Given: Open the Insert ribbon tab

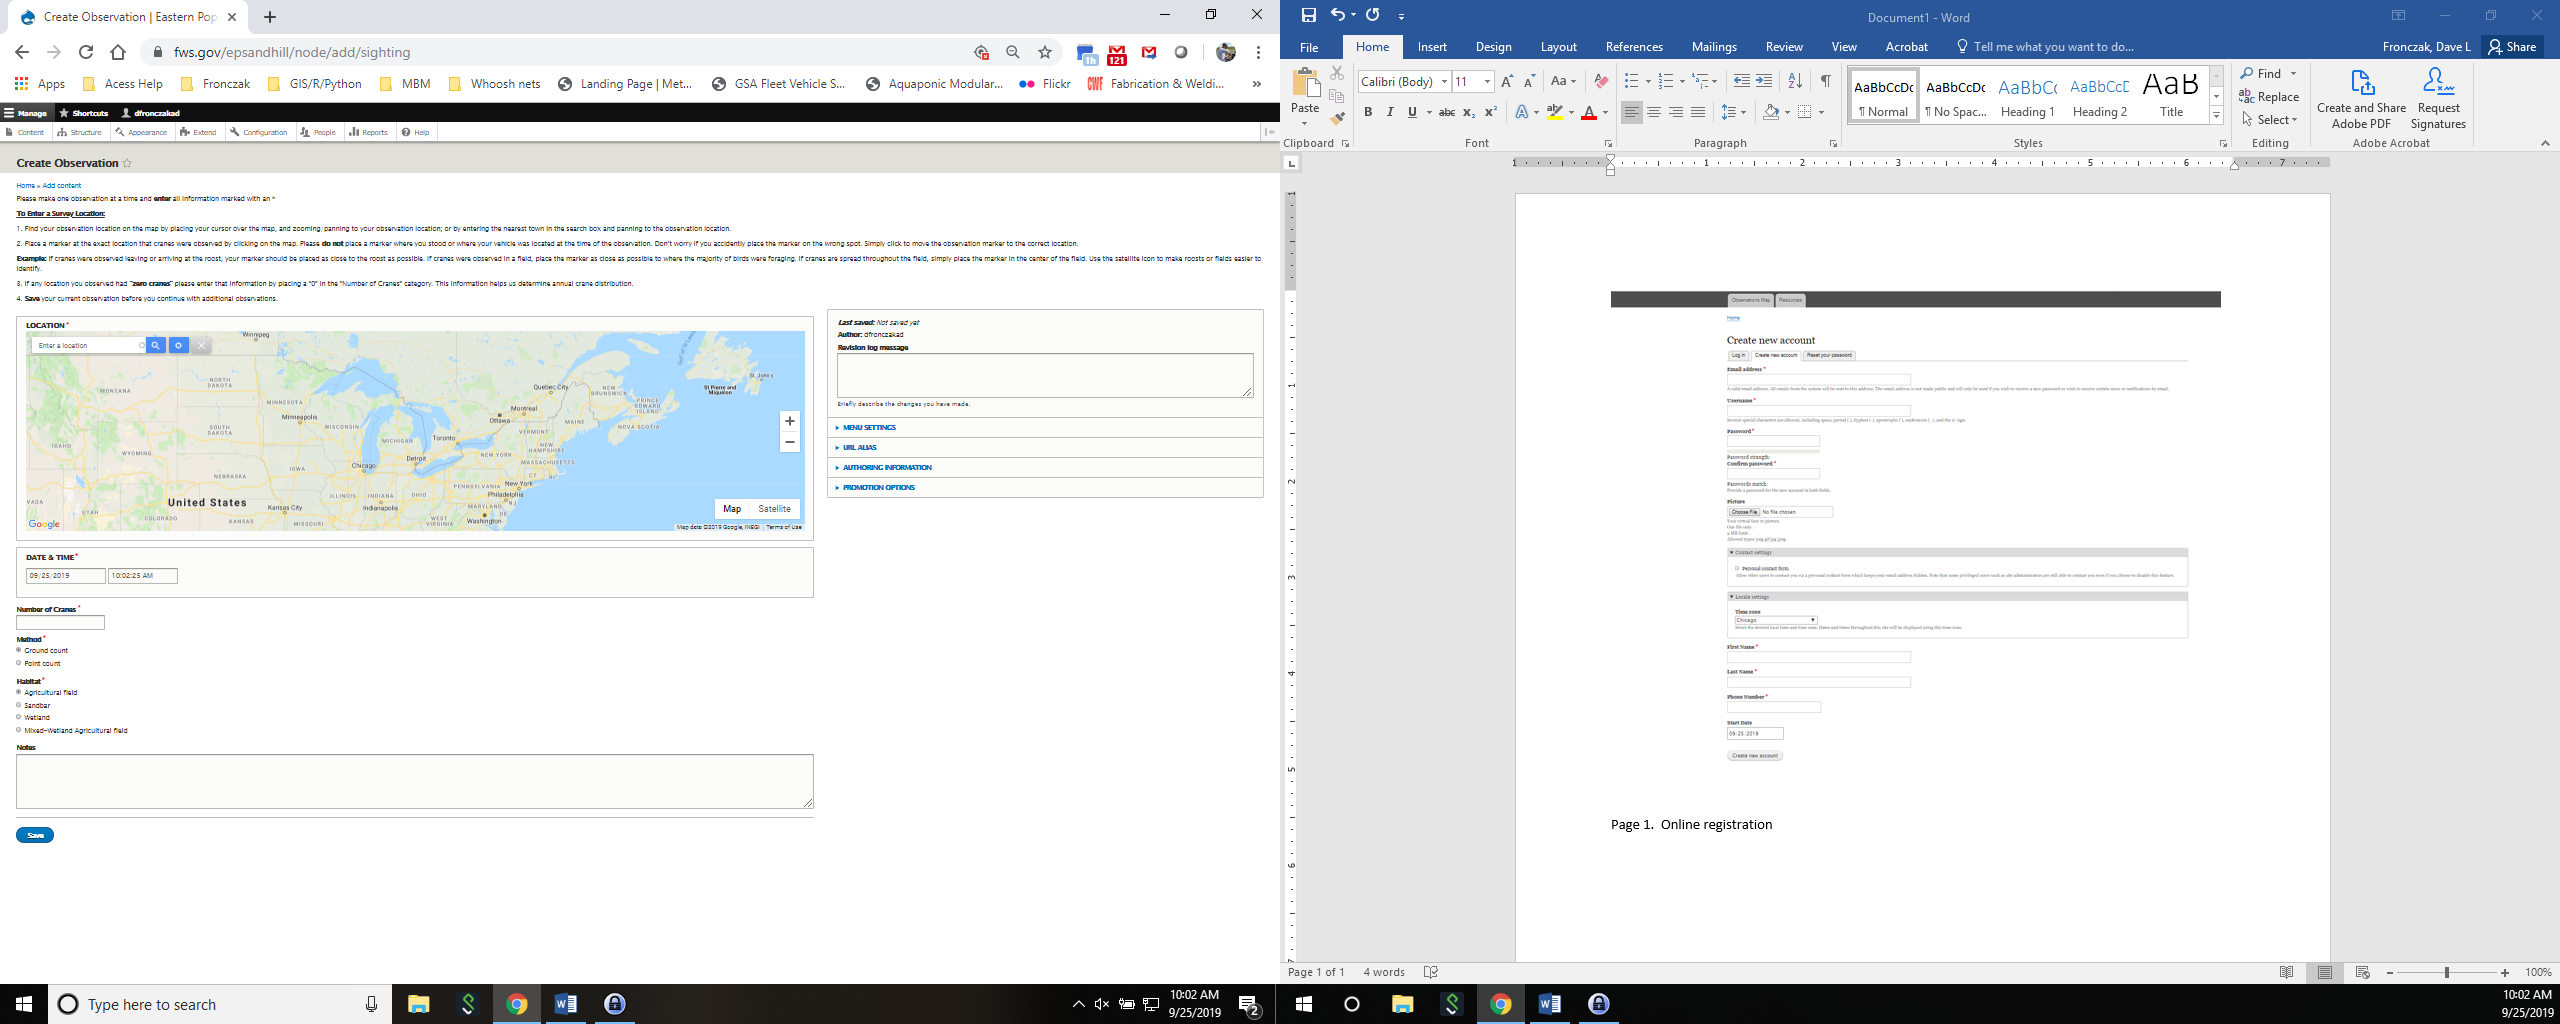Looking at the screenshot, I should [x=1431, y=47].
